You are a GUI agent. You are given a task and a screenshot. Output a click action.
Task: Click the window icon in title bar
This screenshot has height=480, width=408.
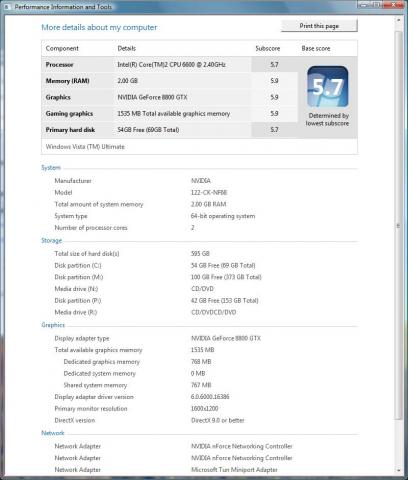(7, 7)
